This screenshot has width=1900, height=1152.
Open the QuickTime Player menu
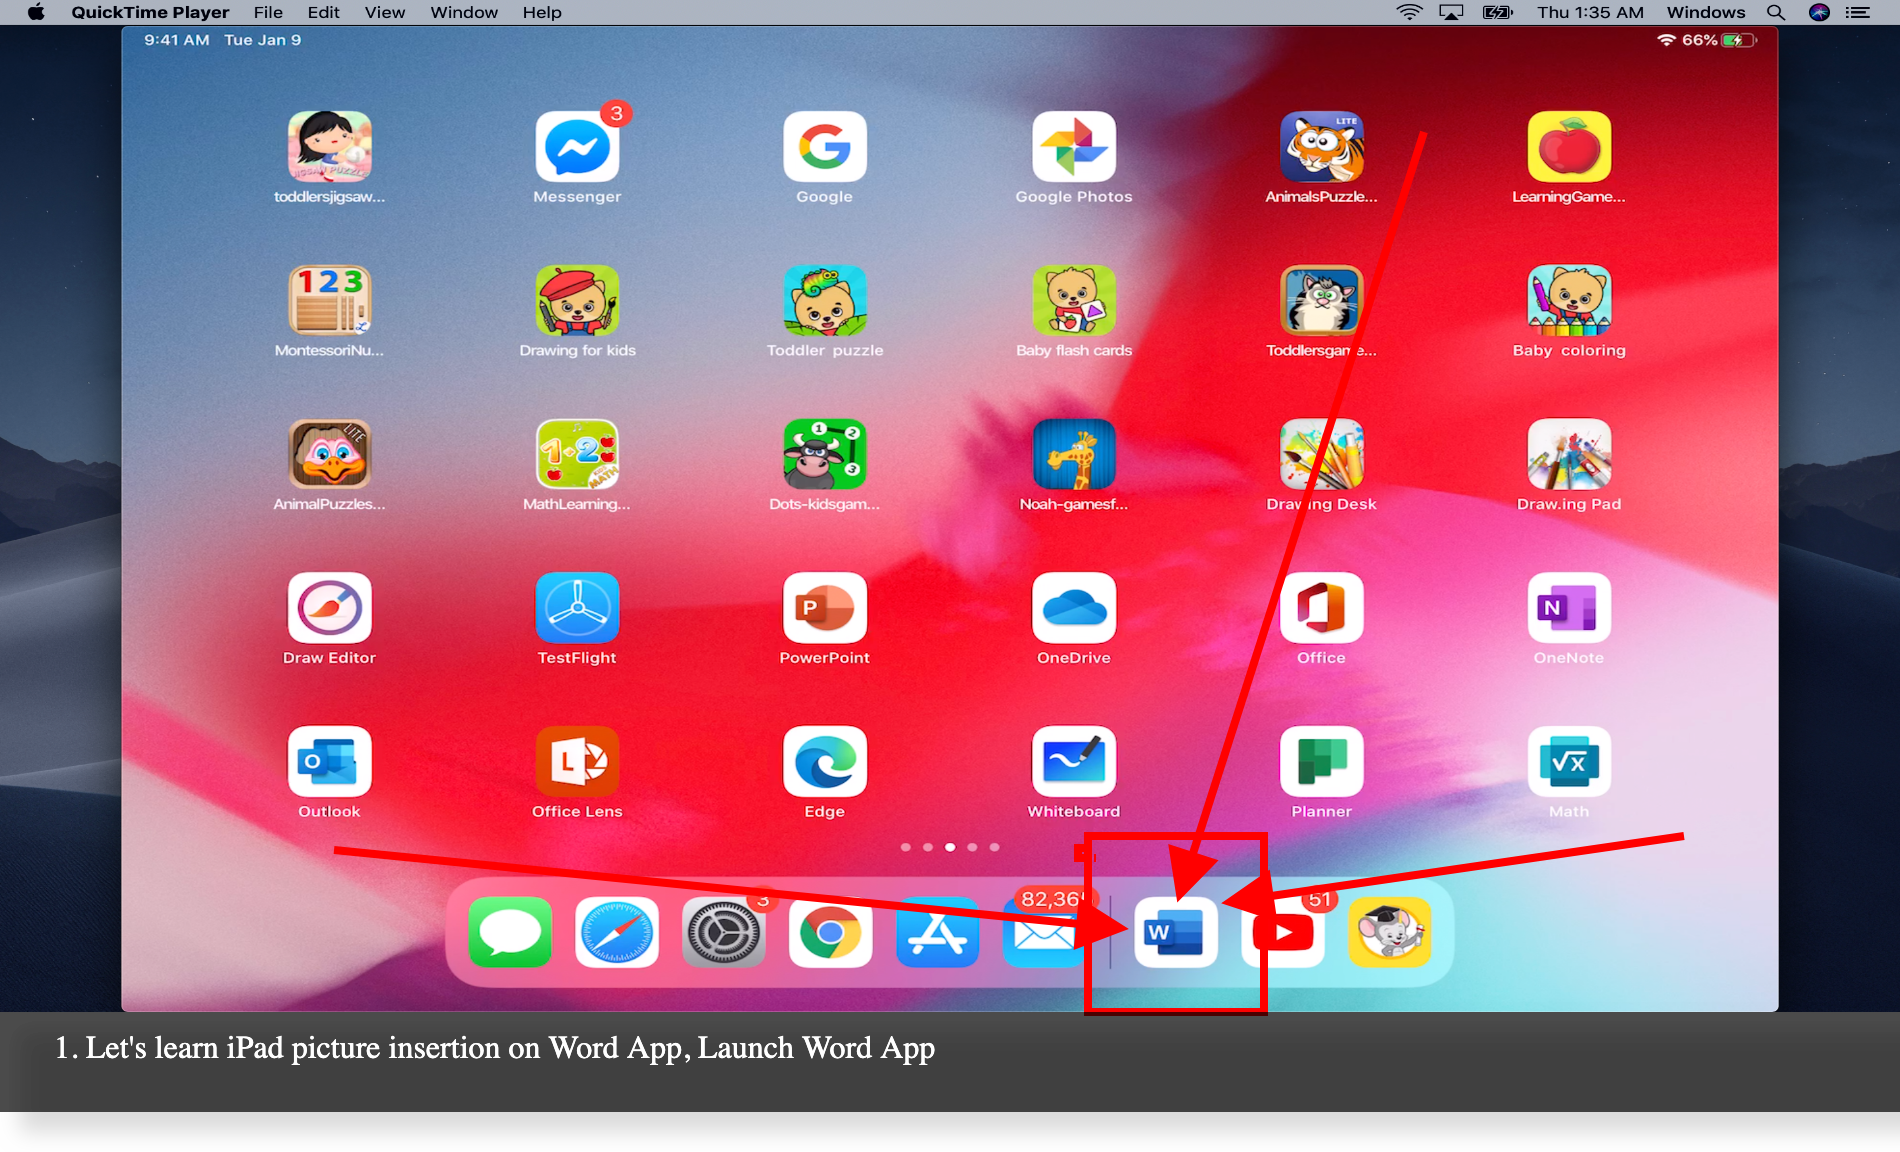pyautogui.click(x=150, y=12)
